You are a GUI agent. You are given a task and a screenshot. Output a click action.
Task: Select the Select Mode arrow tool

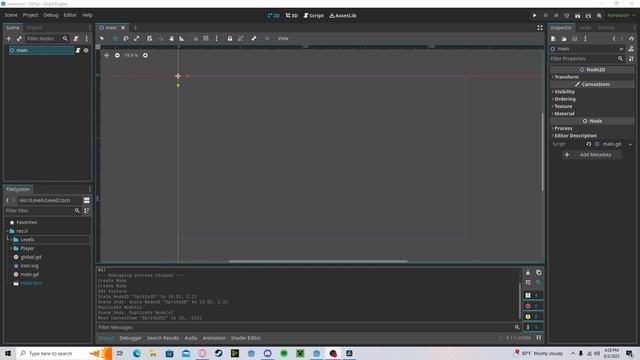coord(102,38)
